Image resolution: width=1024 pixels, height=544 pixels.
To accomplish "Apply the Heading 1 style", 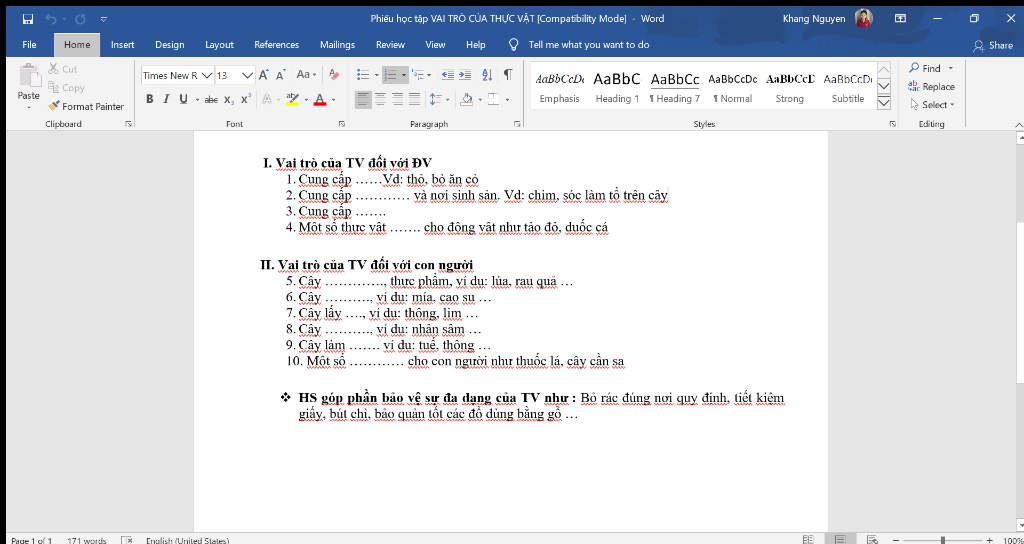I will coord(617,88).
